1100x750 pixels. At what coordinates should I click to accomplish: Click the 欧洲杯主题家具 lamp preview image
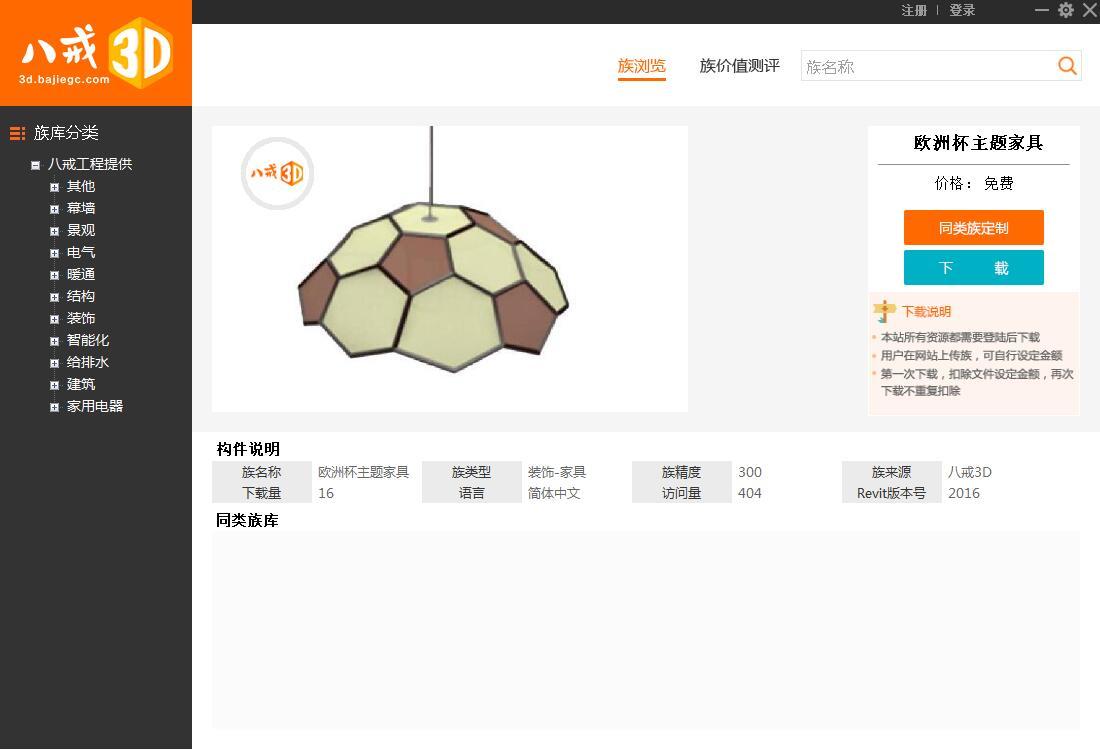[x=449, y=268]
